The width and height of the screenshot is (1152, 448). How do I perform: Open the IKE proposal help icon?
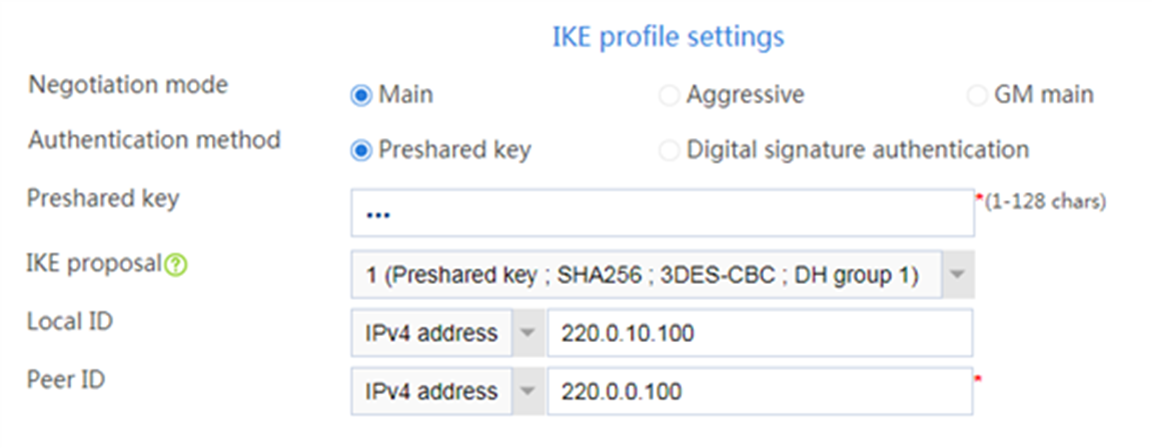pos(176,265)
